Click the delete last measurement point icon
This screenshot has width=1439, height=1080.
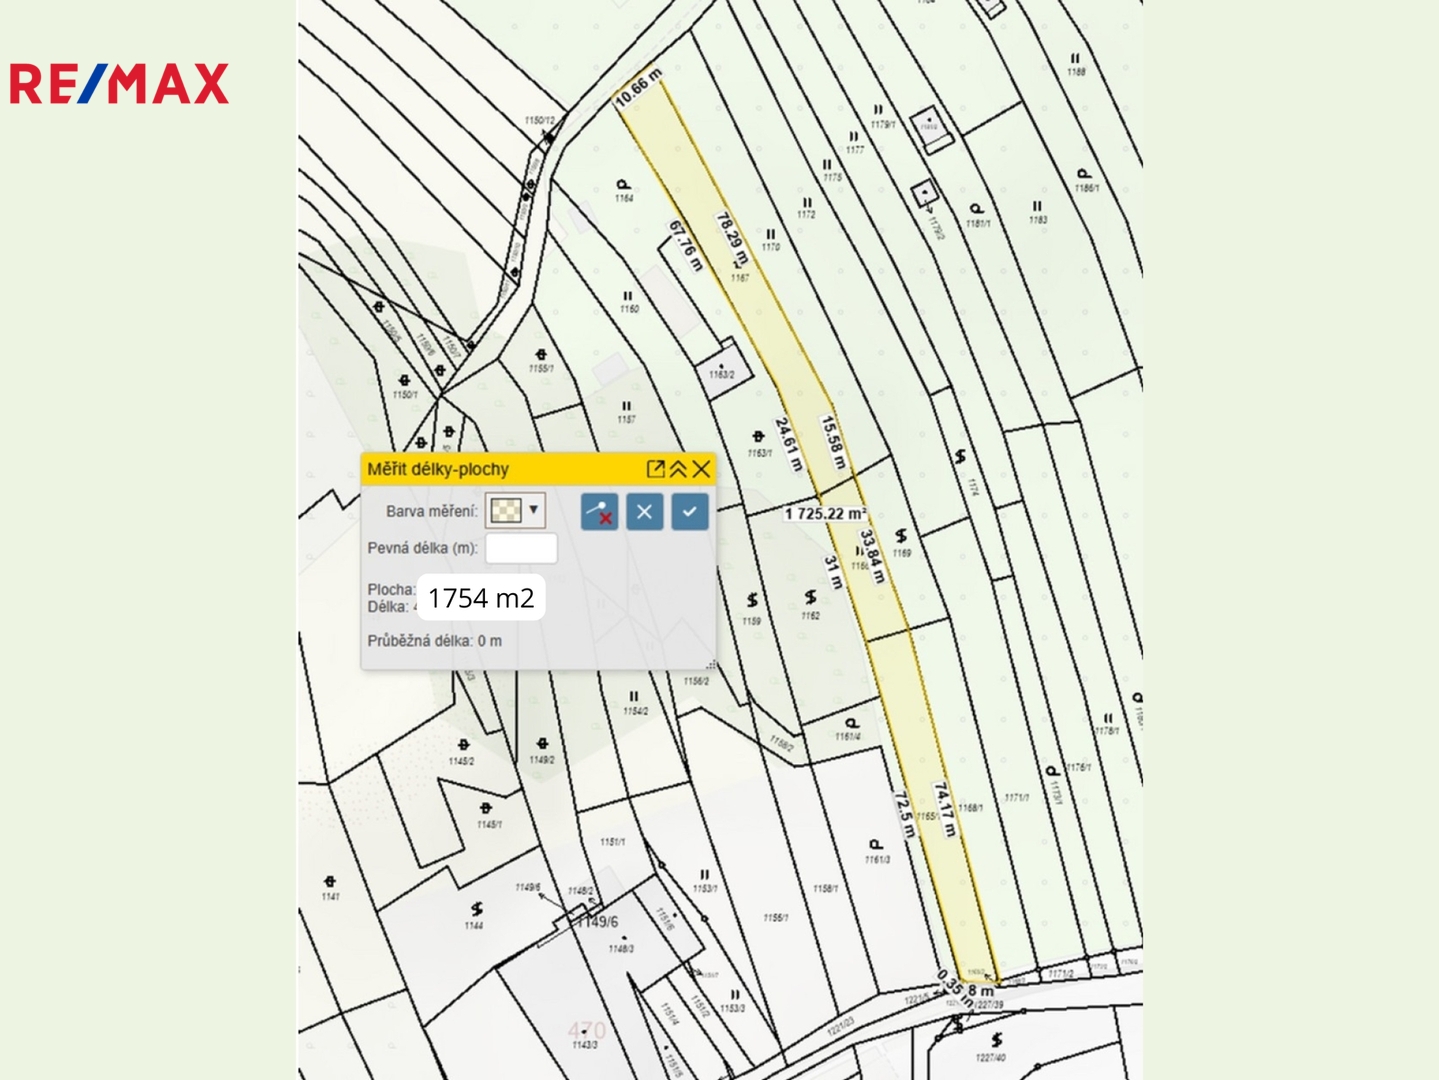tap(599, 512)
